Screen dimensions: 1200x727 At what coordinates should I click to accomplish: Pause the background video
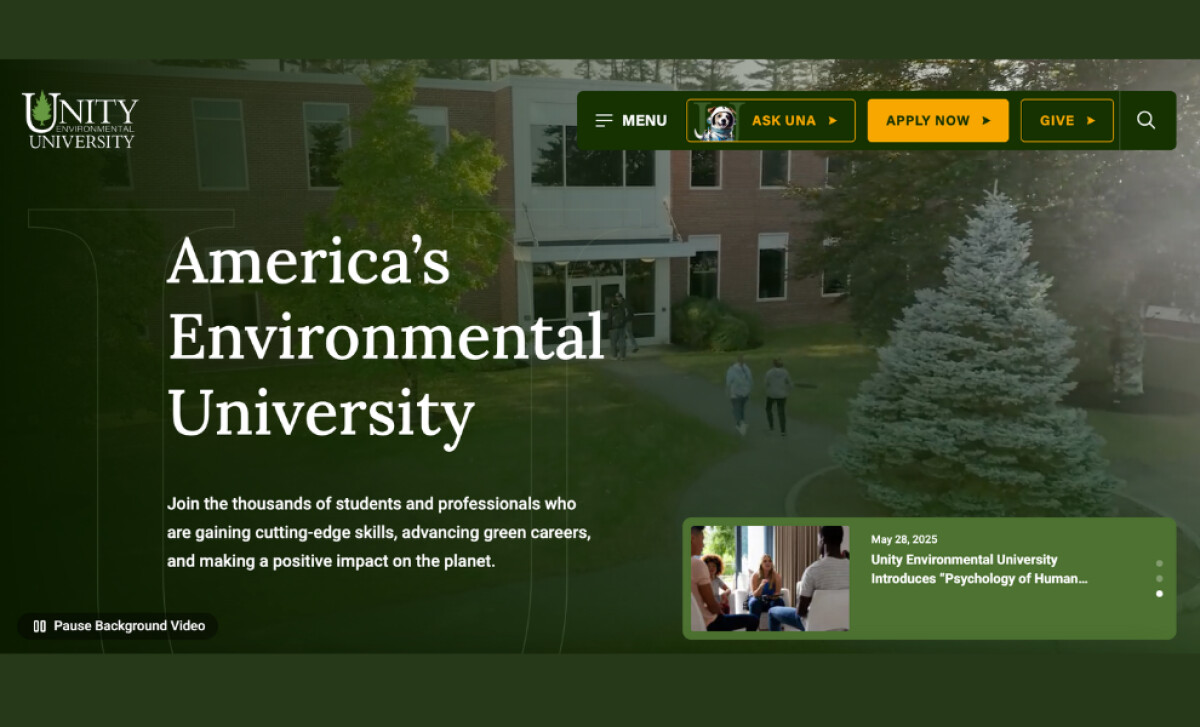tap(118, 626)
